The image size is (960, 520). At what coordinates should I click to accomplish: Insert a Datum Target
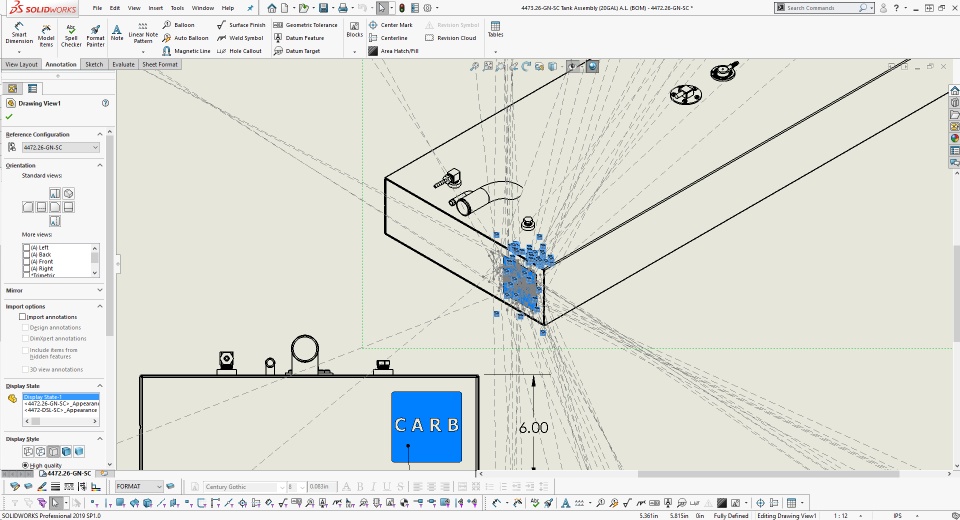click(296, 51)
